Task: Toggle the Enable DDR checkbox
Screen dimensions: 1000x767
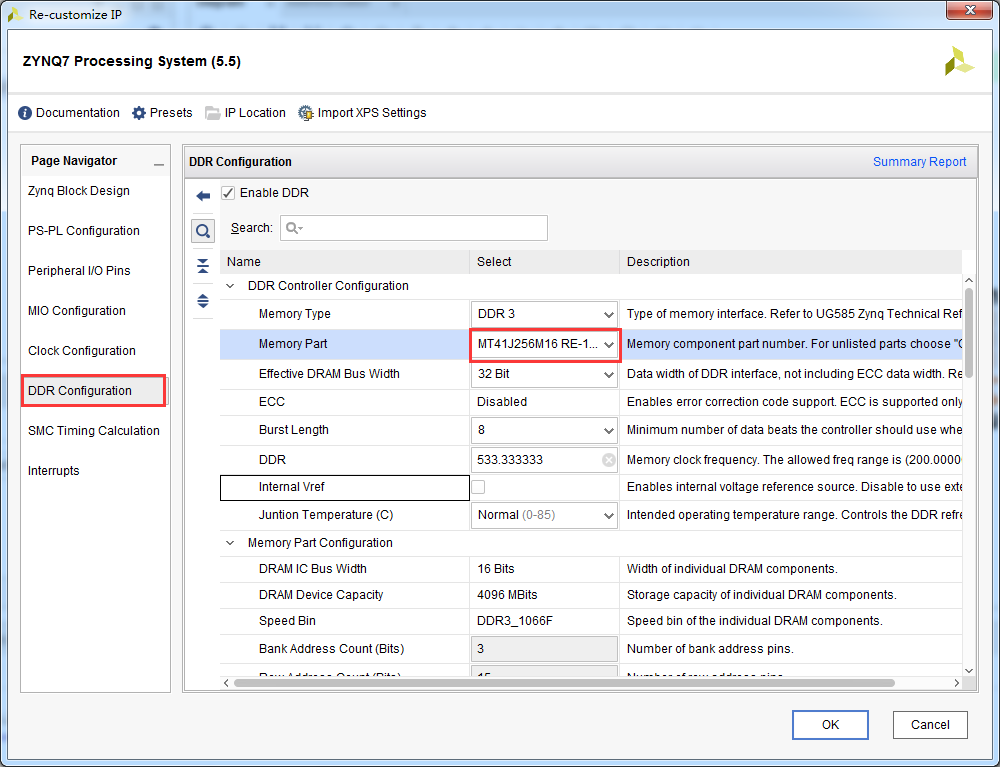Action: [x=228, y=193]
